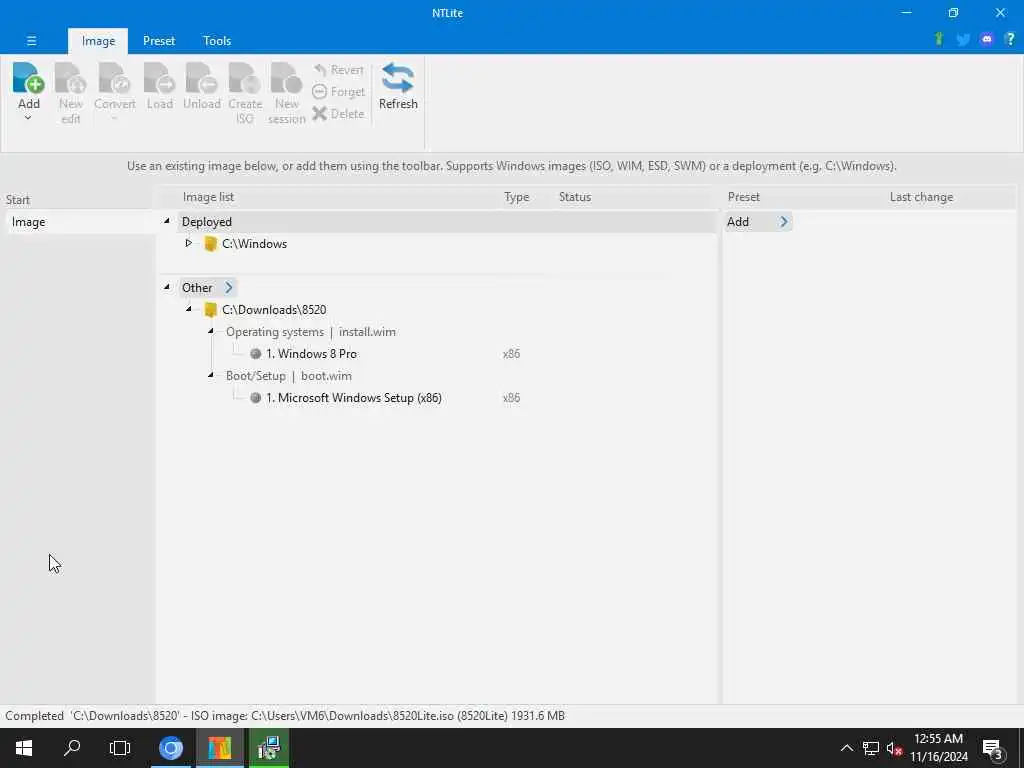The width and height of the screenshot is (1024, 768).
Task: Click the Last change column header
Action: [921, 197]
